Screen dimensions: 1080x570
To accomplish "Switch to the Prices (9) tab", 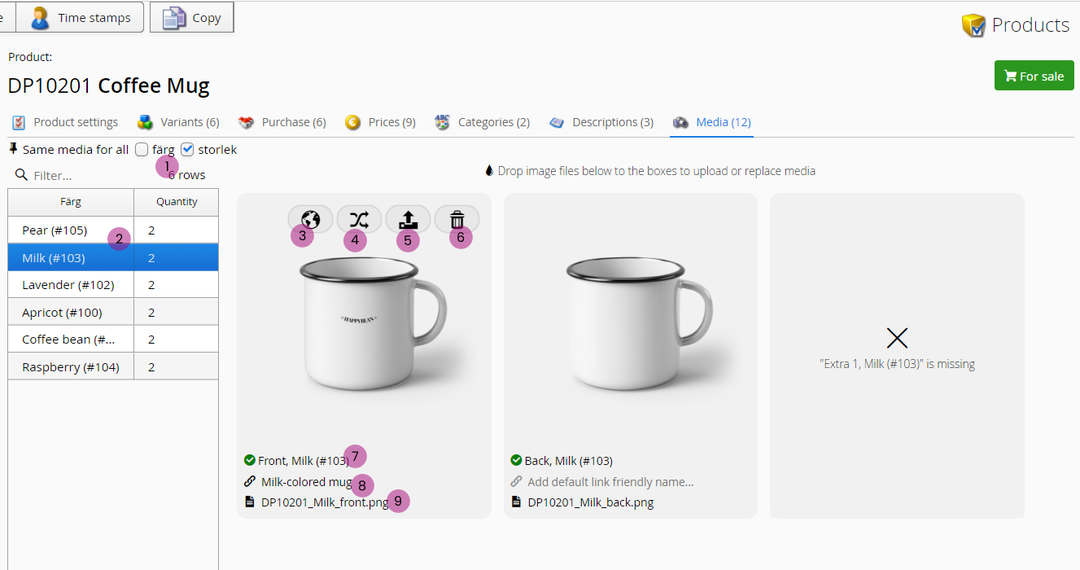I will pos(380,122).
